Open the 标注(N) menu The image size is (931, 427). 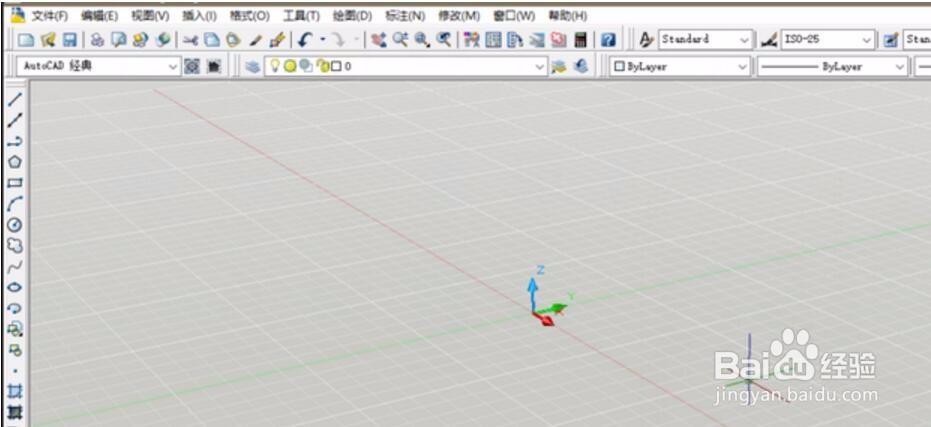[x=405, y=15]
